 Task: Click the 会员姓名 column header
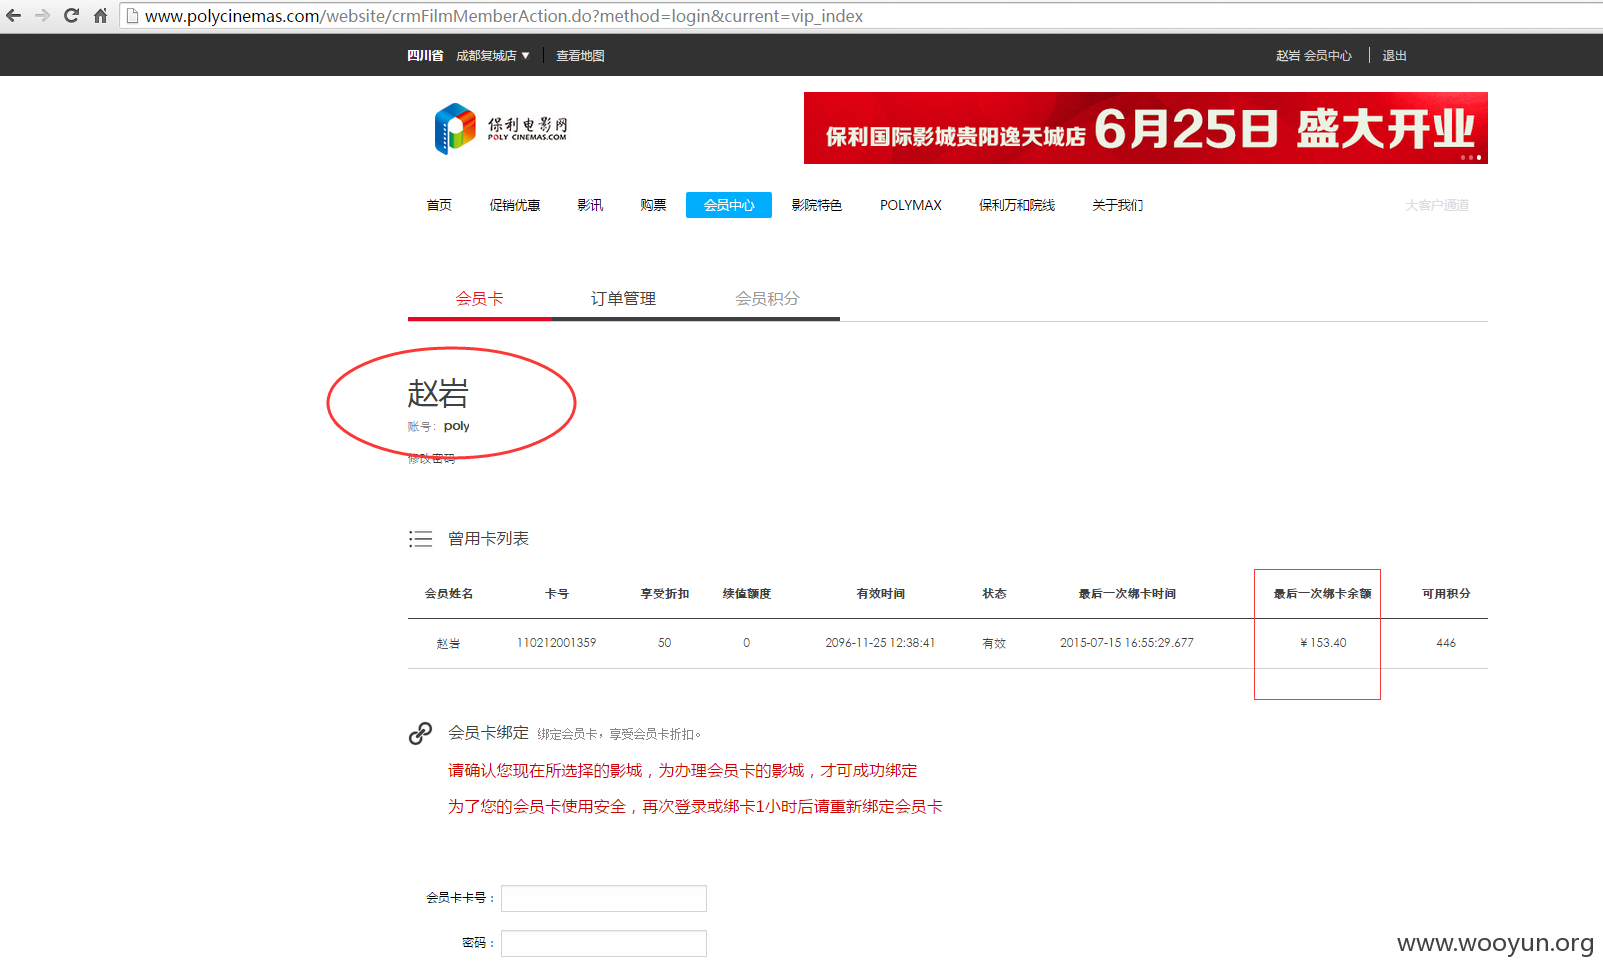click(448, 594)
